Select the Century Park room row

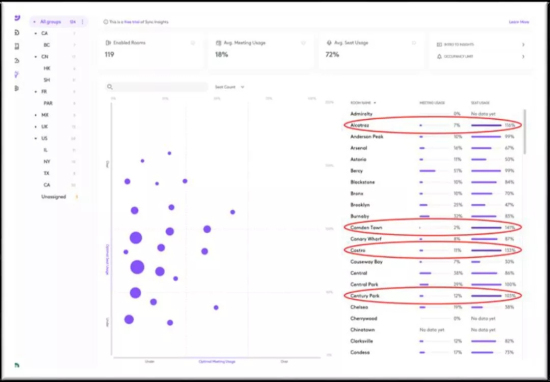pyautogui.click(x=433, y=296)
